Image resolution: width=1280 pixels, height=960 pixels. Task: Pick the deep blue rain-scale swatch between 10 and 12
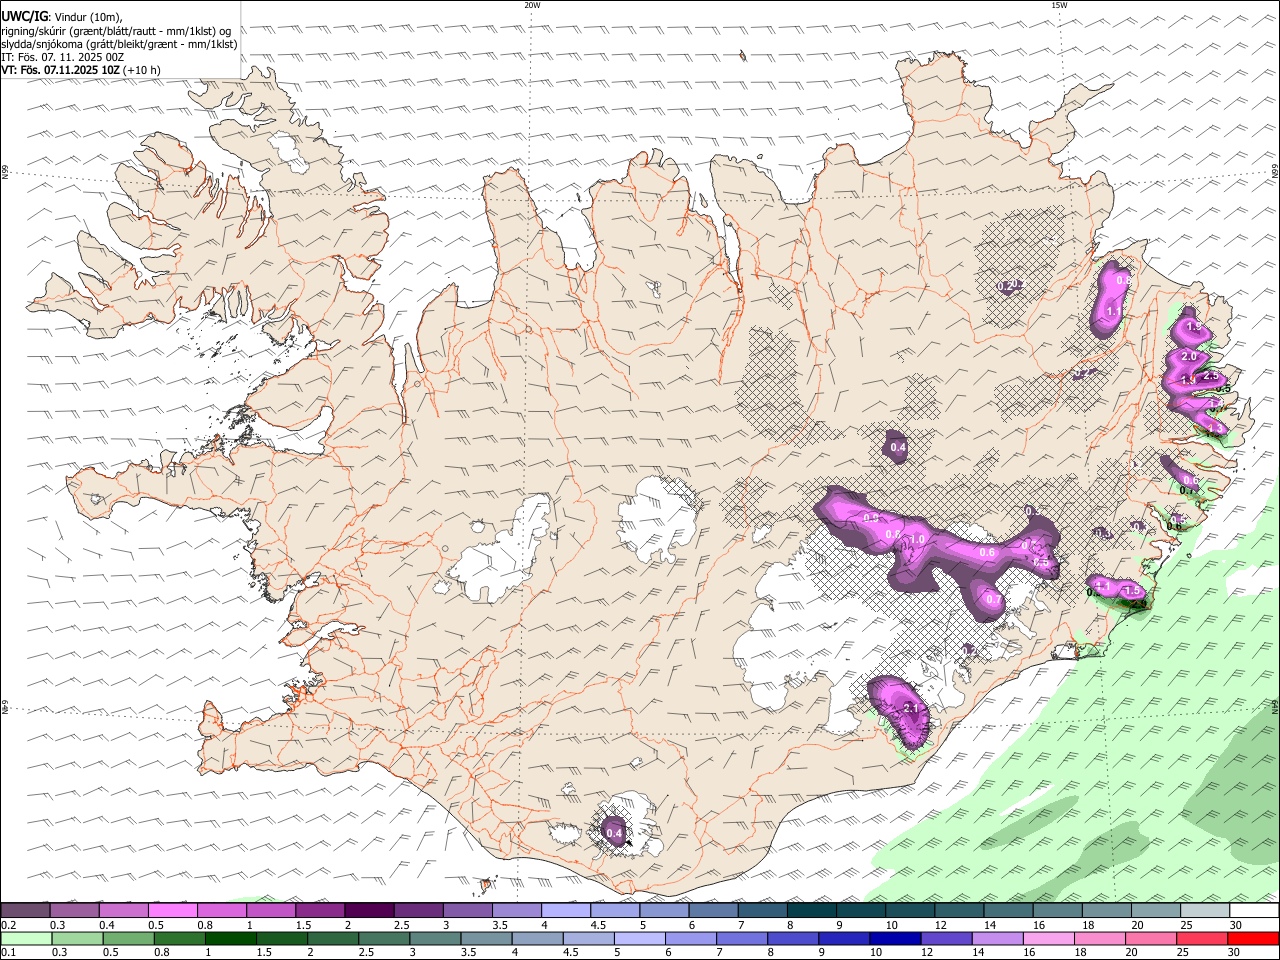(894, 939)
